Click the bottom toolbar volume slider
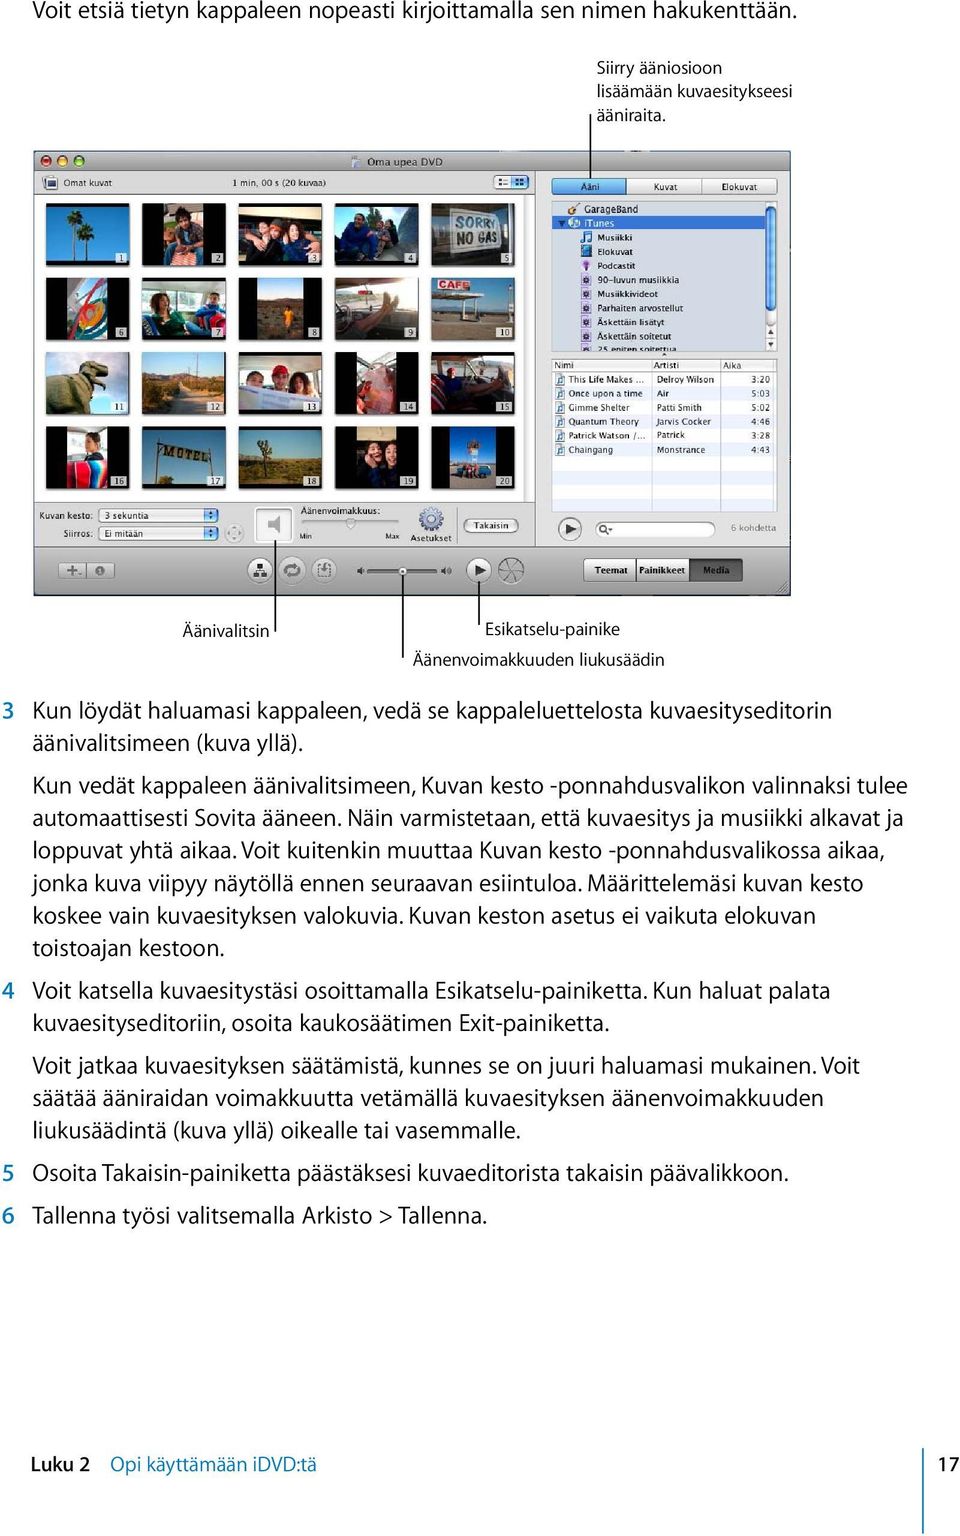 point(403,571)
